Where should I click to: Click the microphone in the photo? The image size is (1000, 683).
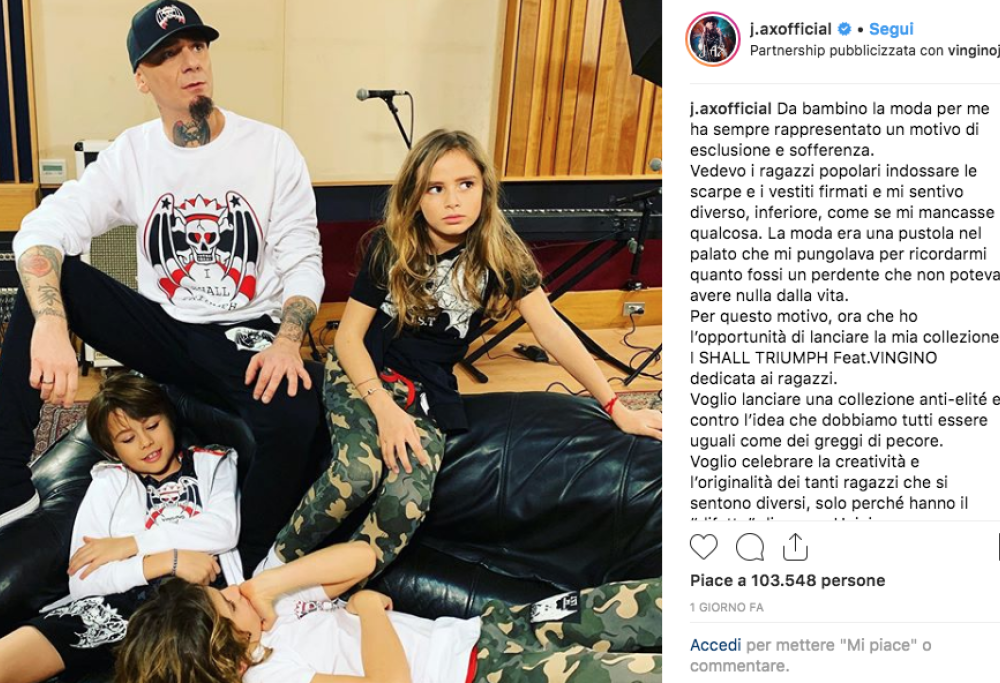381,94
